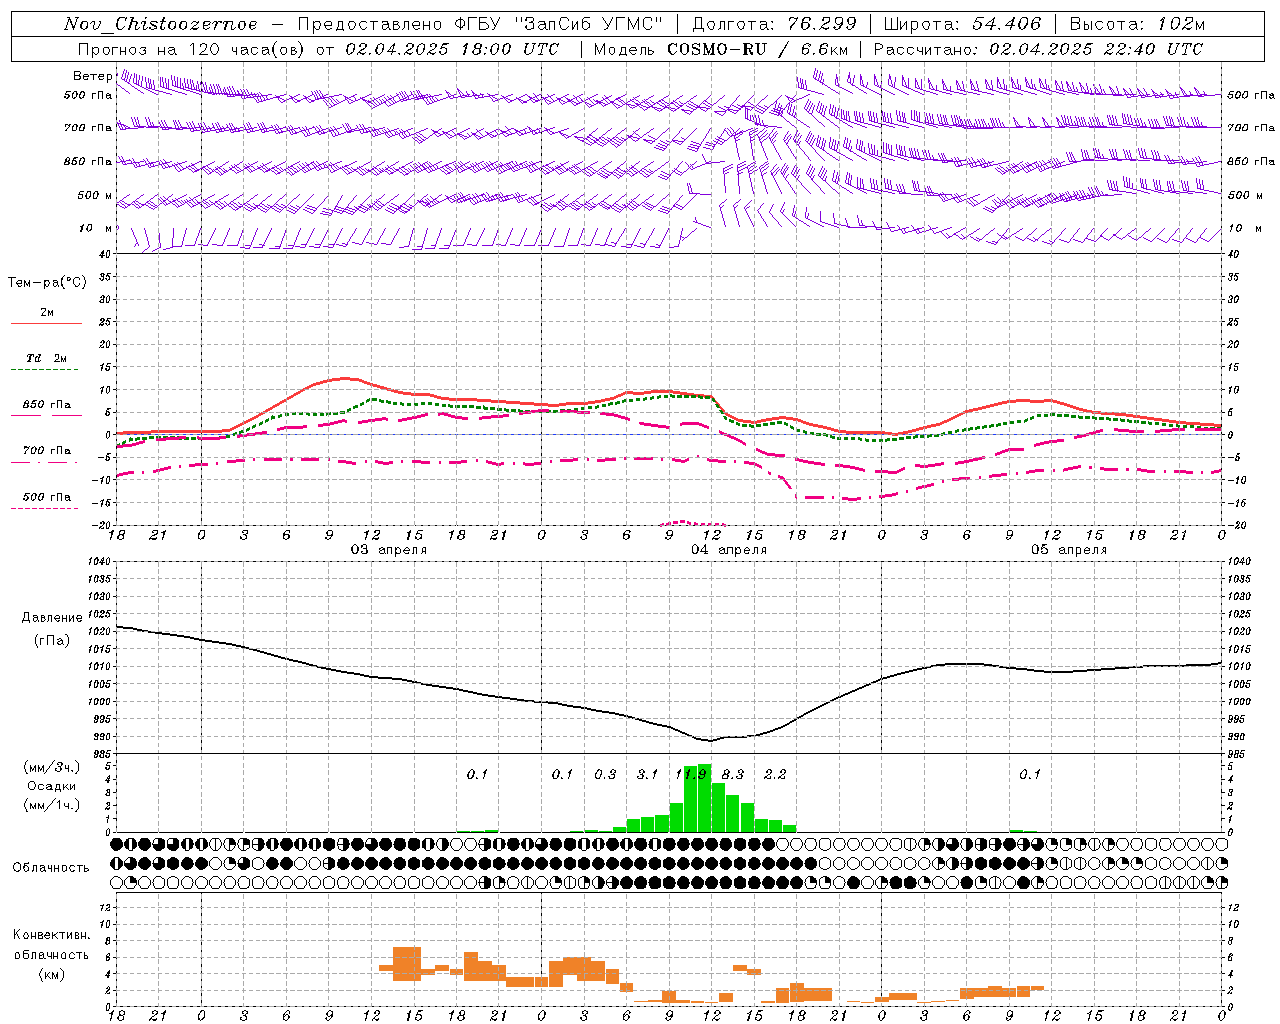This screenshot has height=1024, width=1280.
Task: Click the 'Широта: 54.406' latitude value
Action: pos(962,24)
